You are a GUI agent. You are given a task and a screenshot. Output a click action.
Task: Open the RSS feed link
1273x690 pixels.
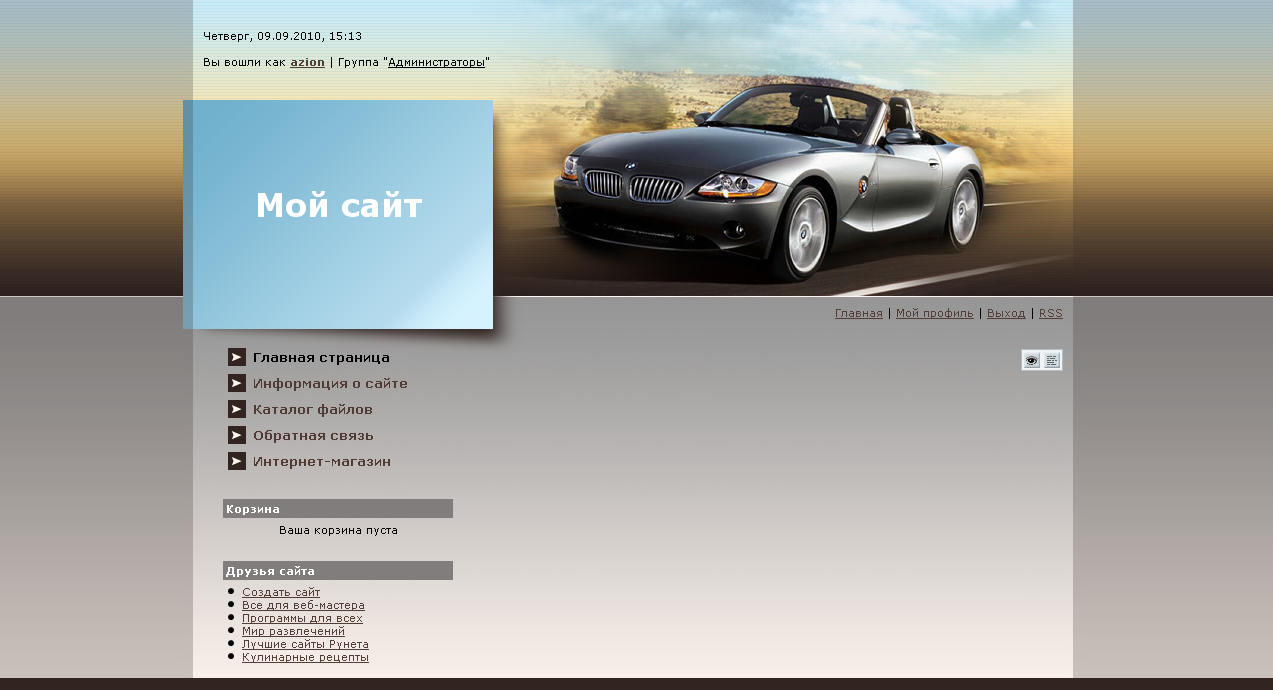coord(1050,313)
